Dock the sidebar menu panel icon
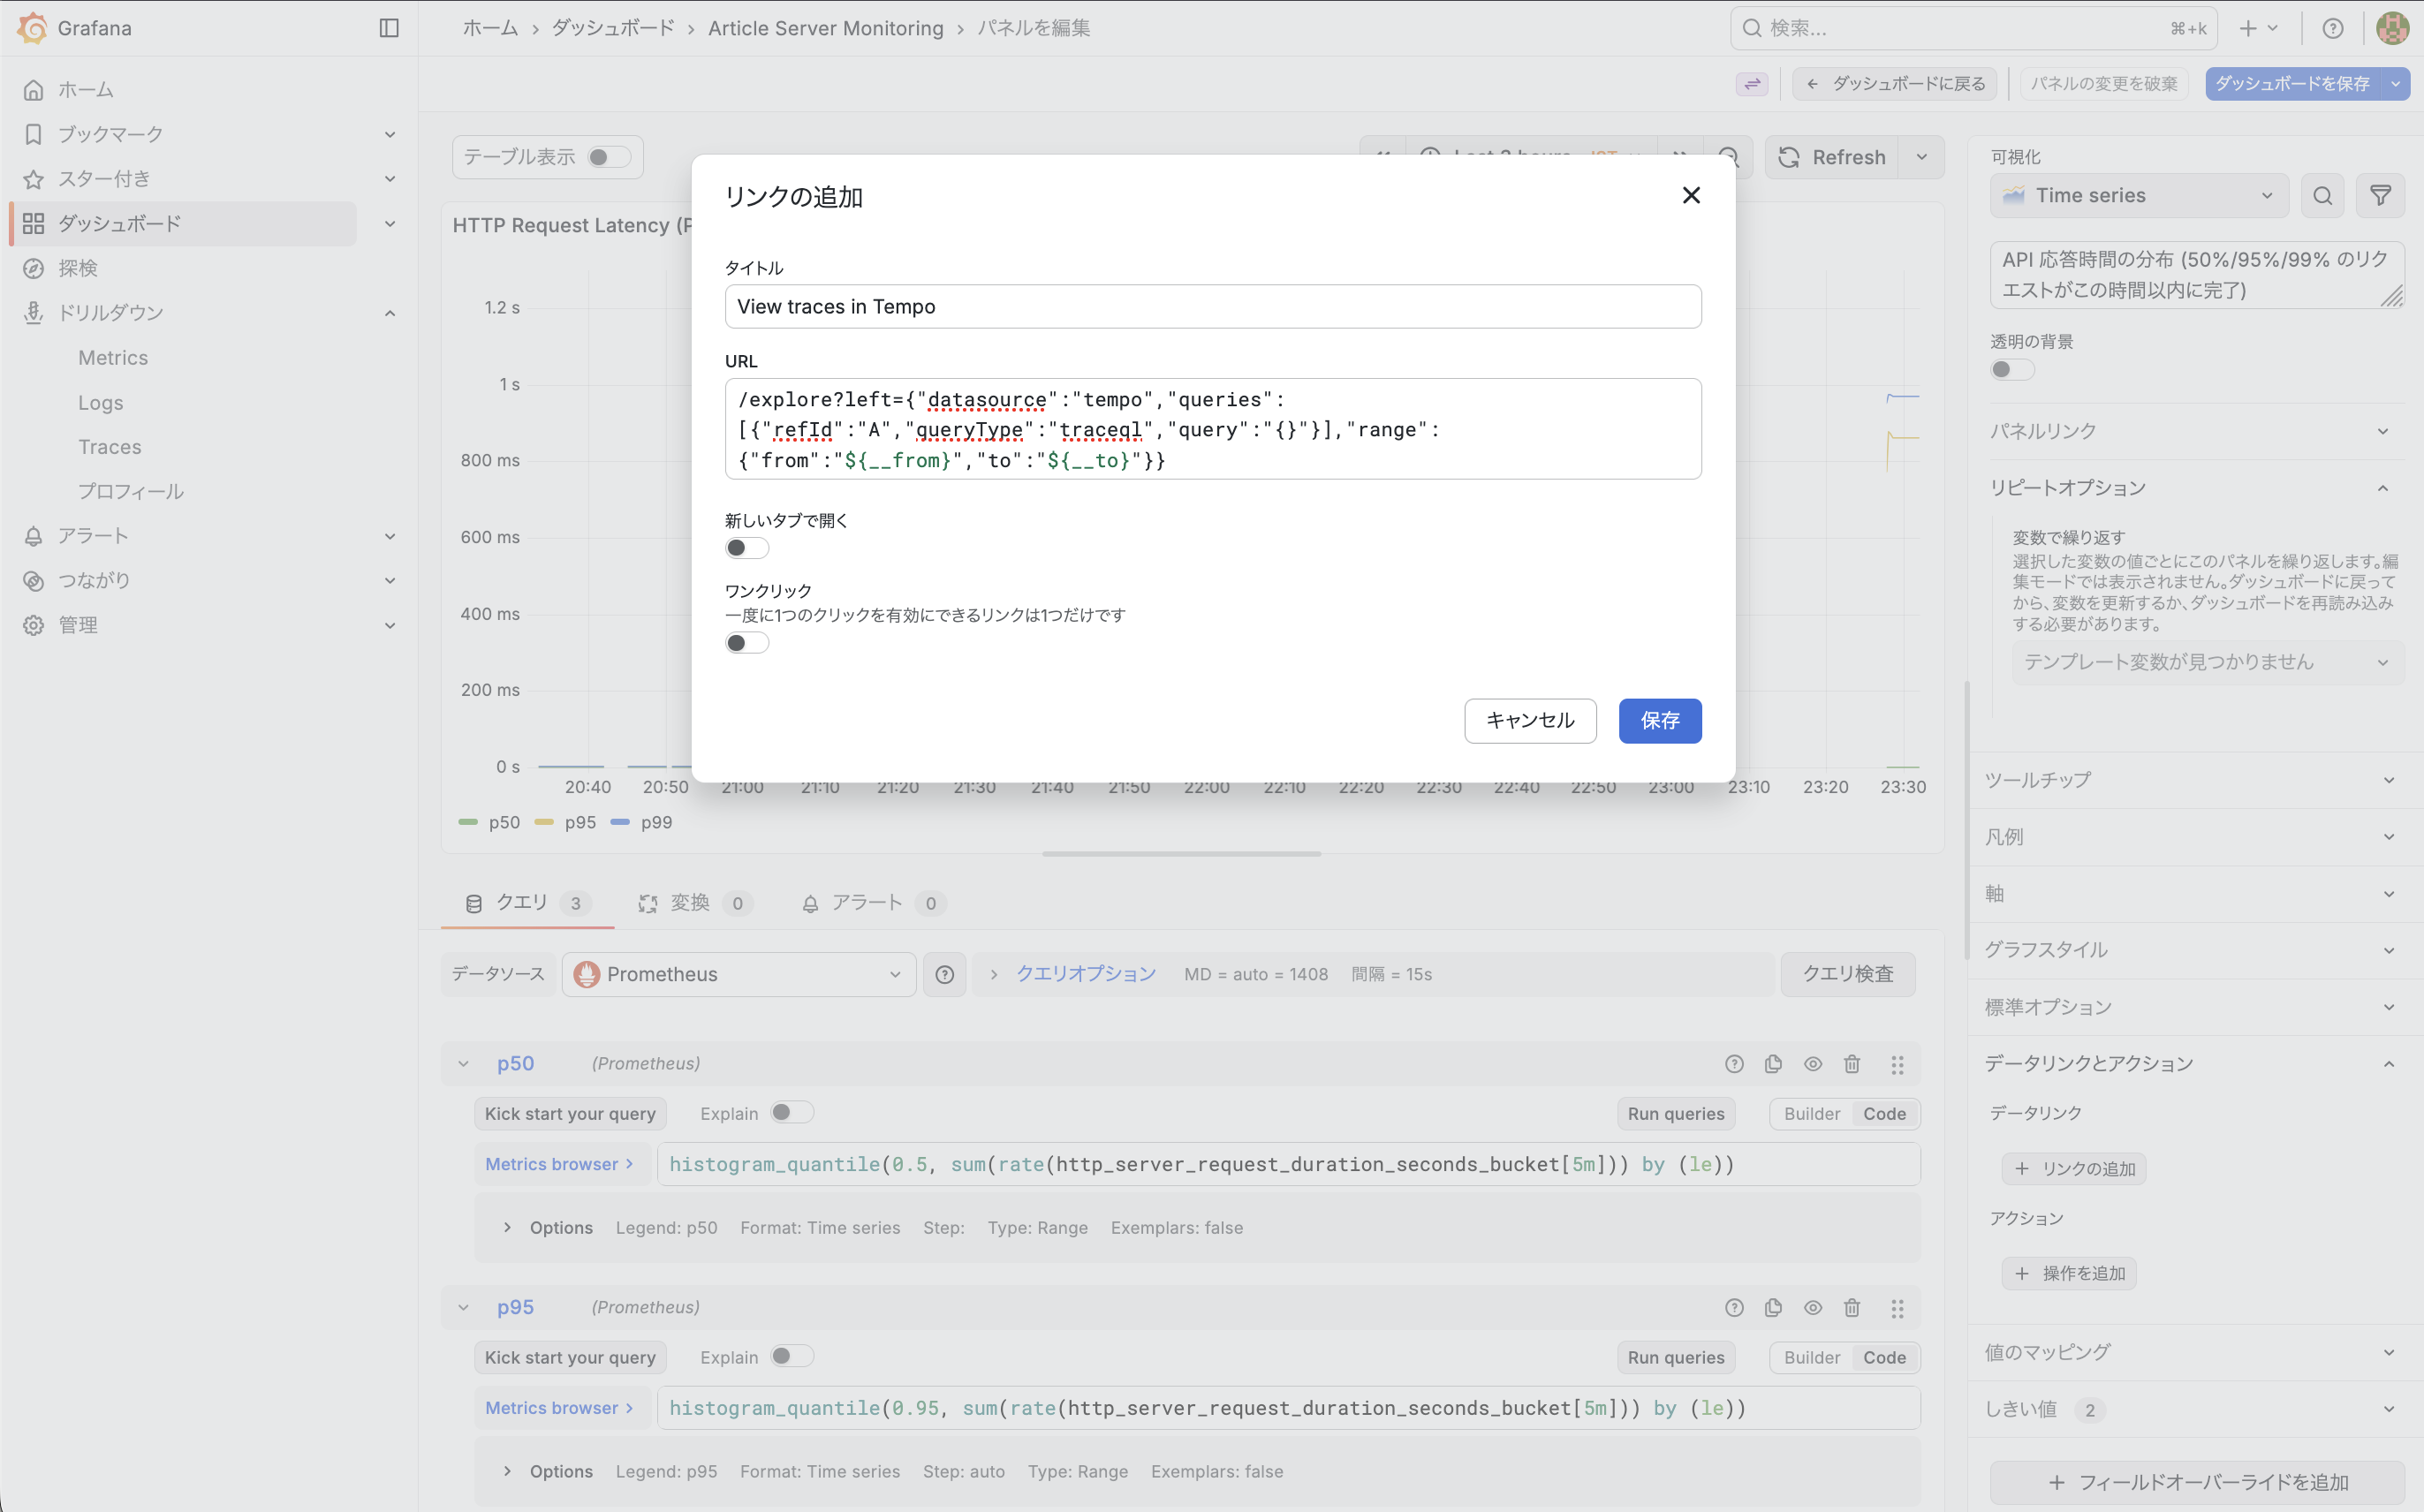2424x1512 pixels. (x=389, y=28)
